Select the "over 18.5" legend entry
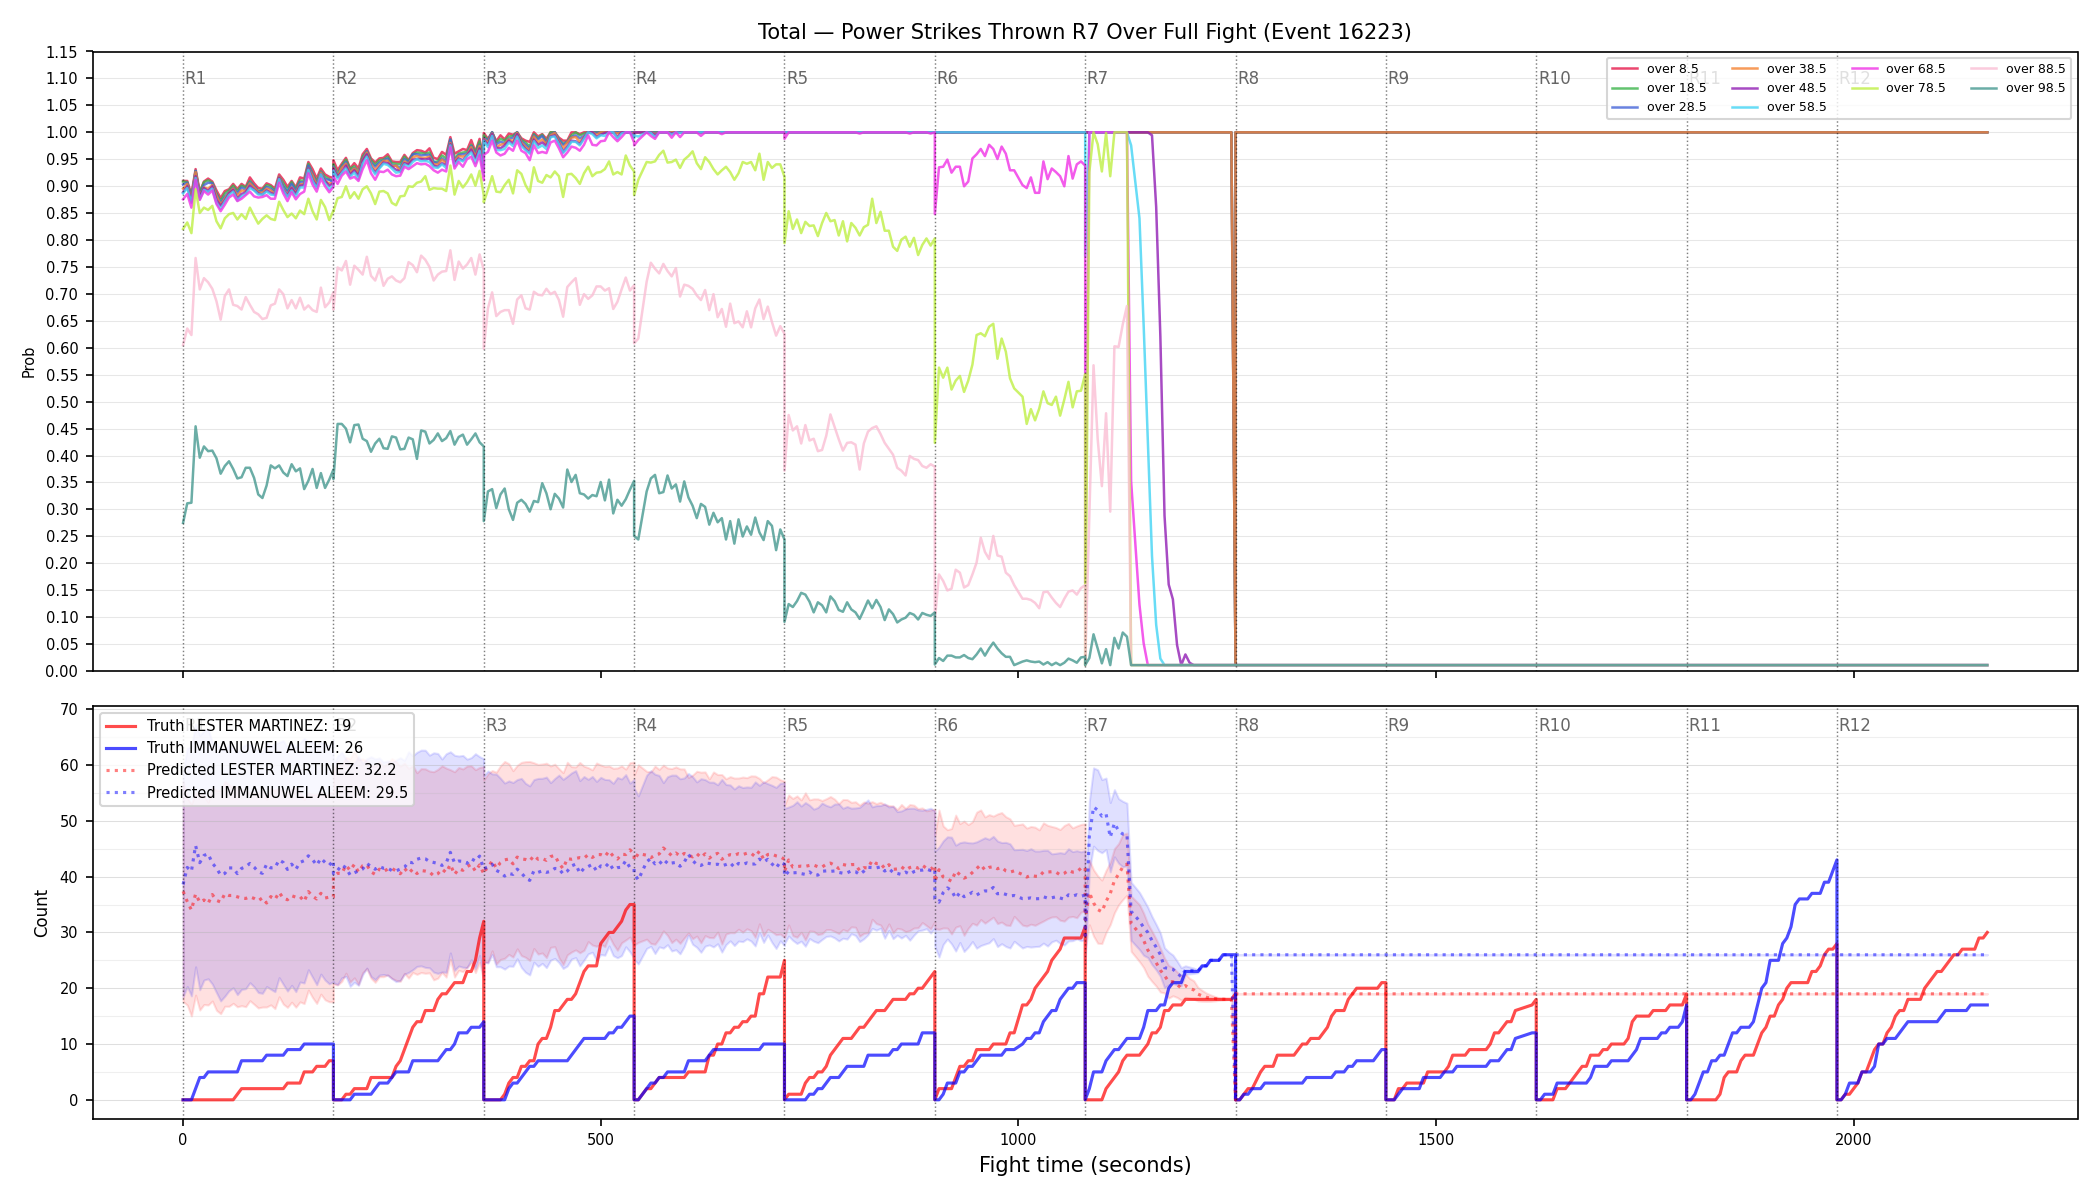The height and width of the screenshot is (1200, 2100). tap(1660, 88)
